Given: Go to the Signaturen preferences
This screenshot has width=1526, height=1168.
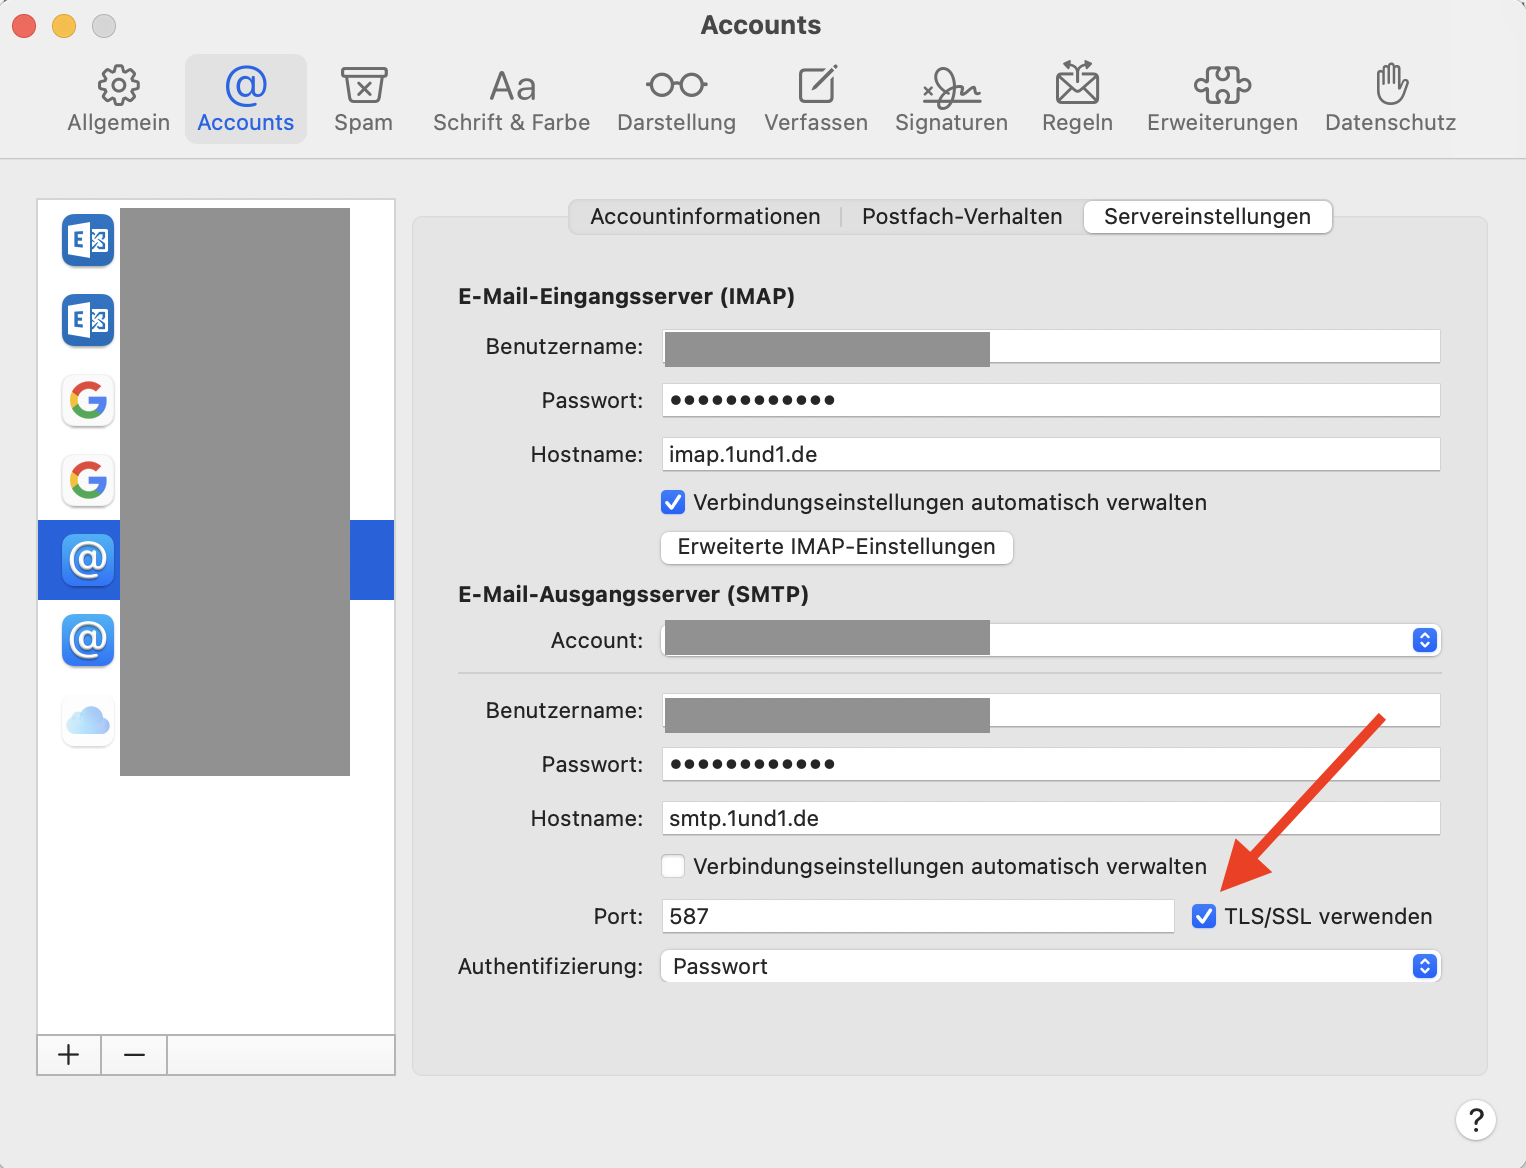Looking at the screenshot, I should pyautogui.click(x=952, y=99).
